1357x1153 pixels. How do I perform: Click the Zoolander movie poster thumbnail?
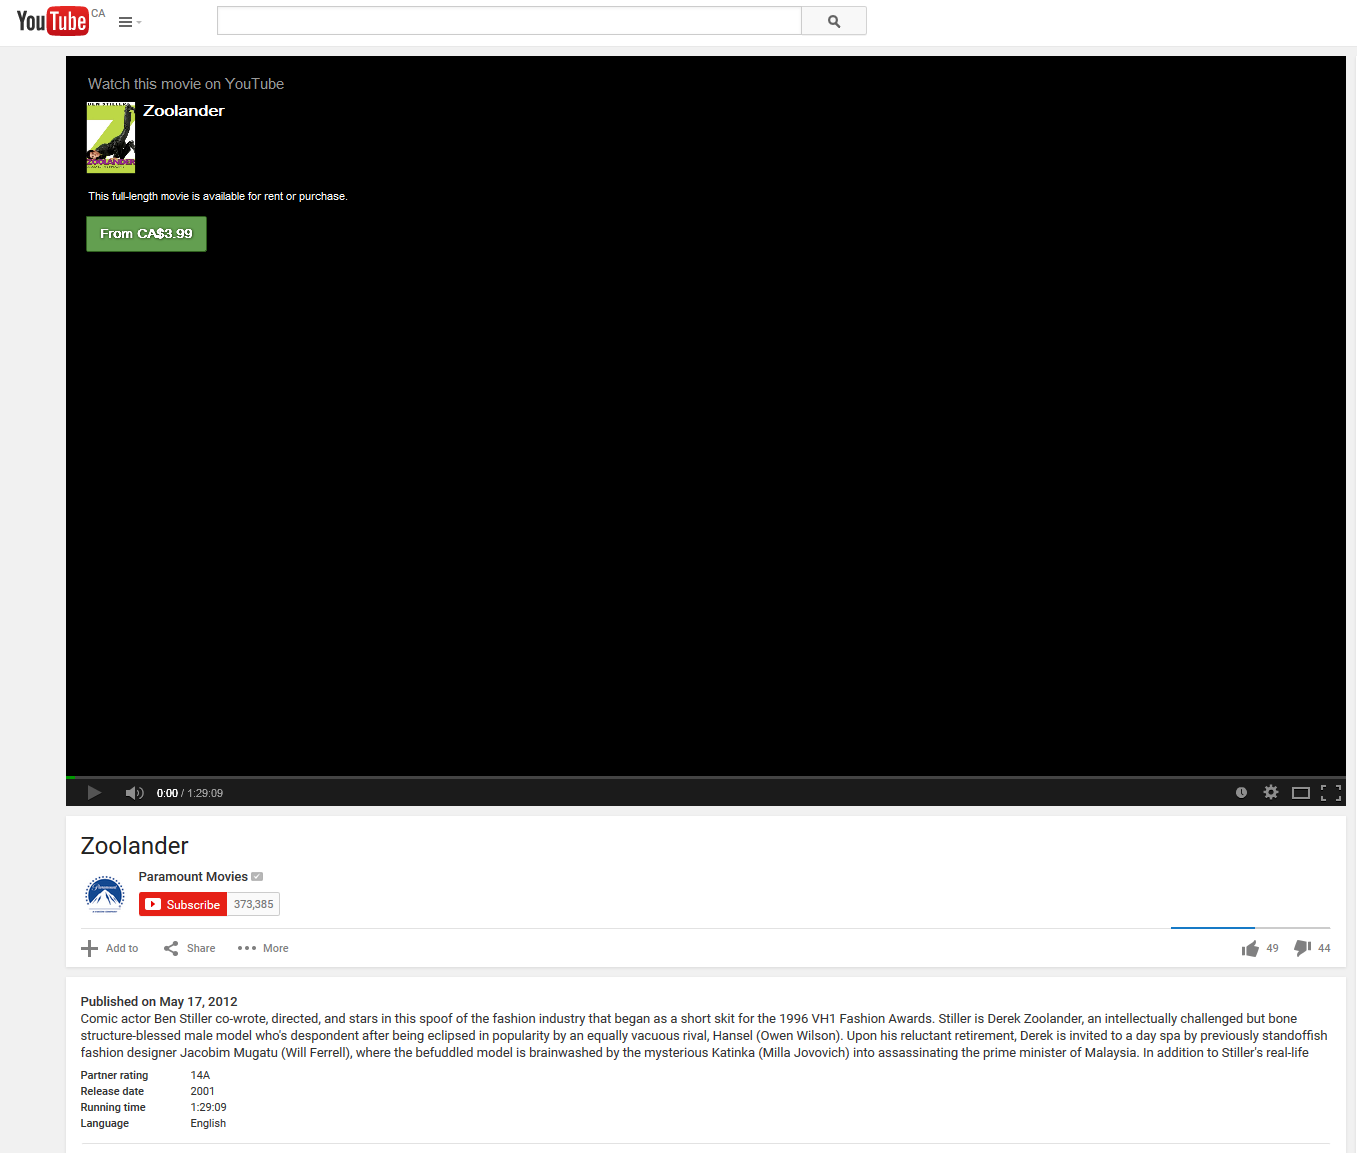111,138
